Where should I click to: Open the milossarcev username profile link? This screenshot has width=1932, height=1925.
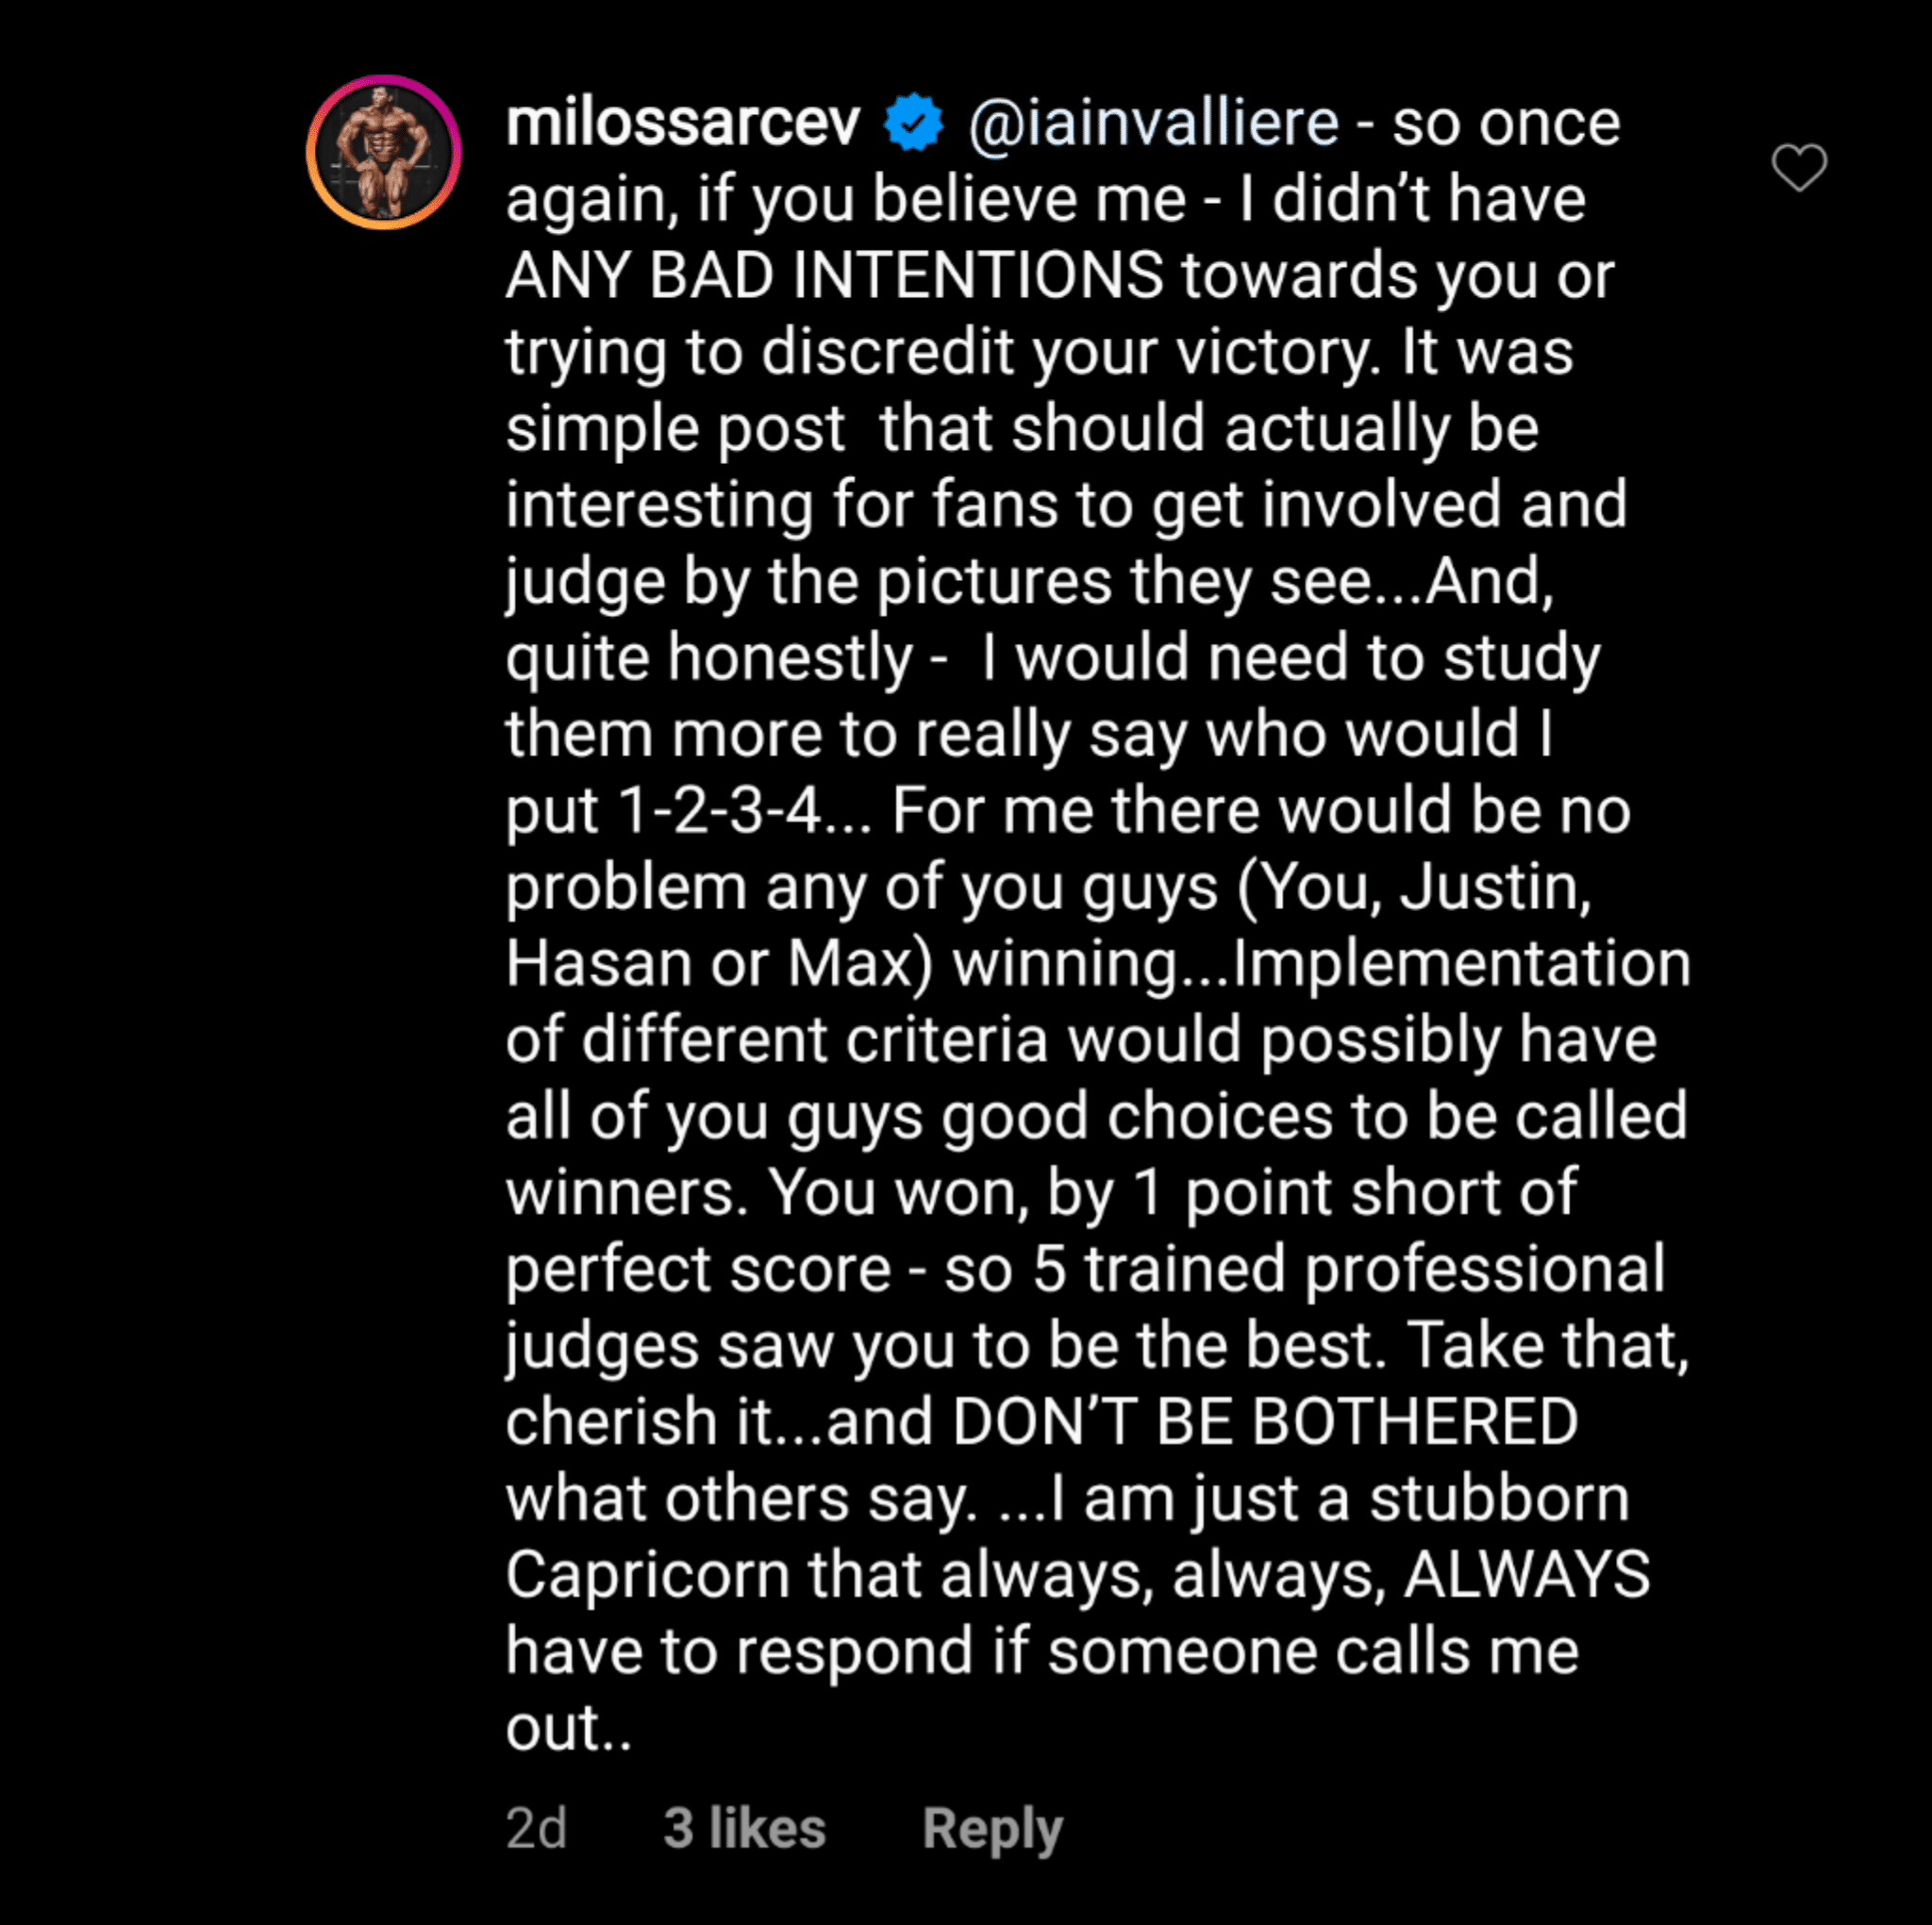click(x=682, y=123)
